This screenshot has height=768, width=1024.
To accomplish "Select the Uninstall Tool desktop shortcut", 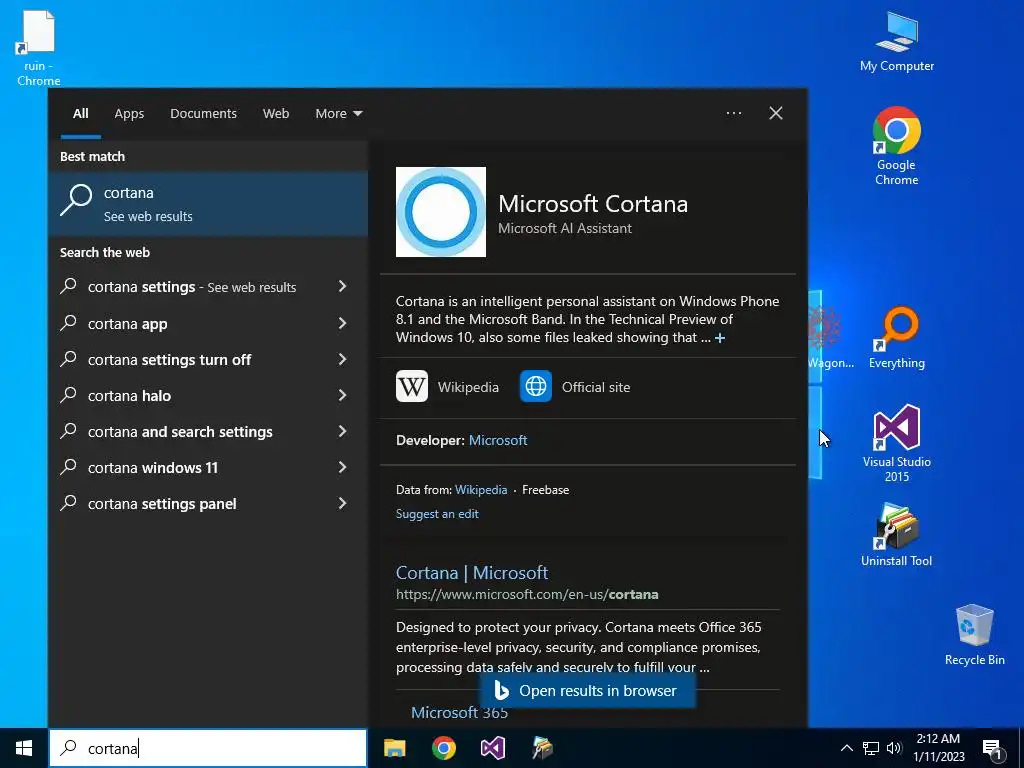I will click(x=897, y=535).
